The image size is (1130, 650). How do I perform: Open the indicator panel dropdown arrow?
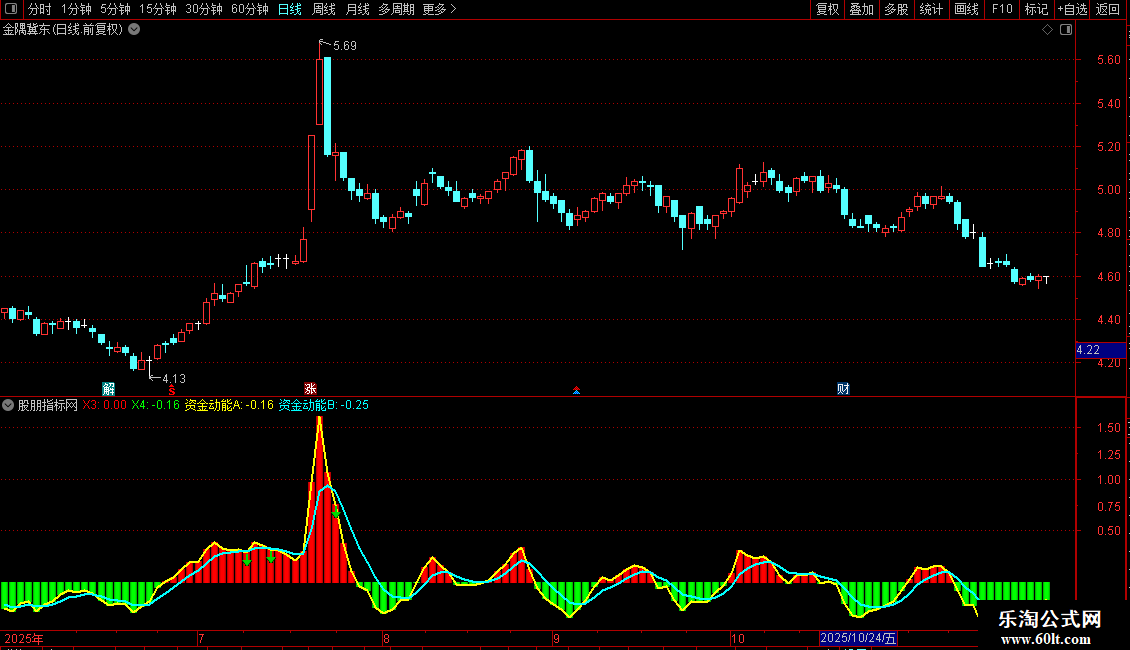(8, 405)
